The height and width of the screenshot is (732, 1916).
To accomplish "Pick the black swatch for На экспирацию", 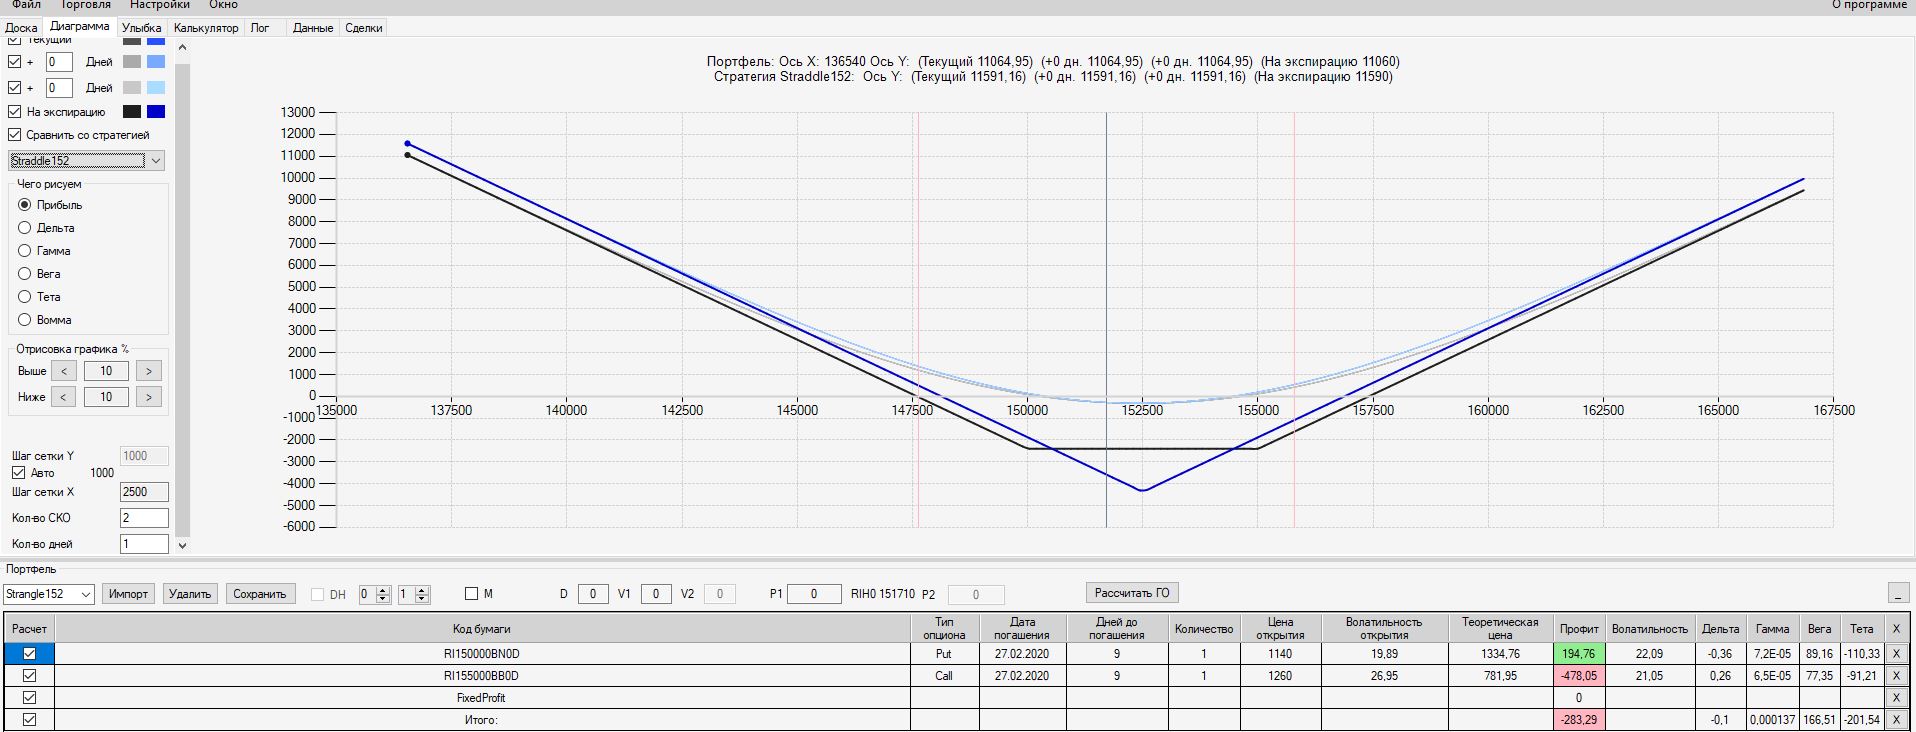I will [x=132, y=112].
